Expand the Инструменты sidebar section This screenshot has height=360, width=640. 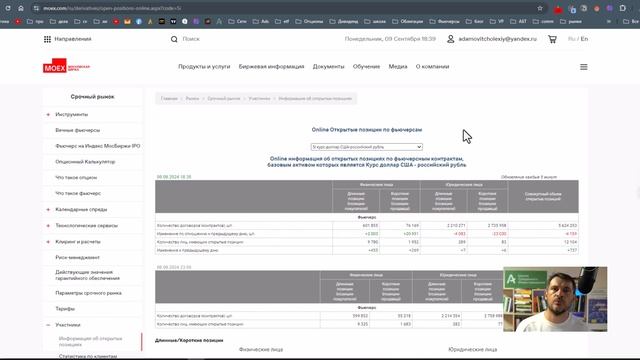pyautogui.click(x=48, y=115)
